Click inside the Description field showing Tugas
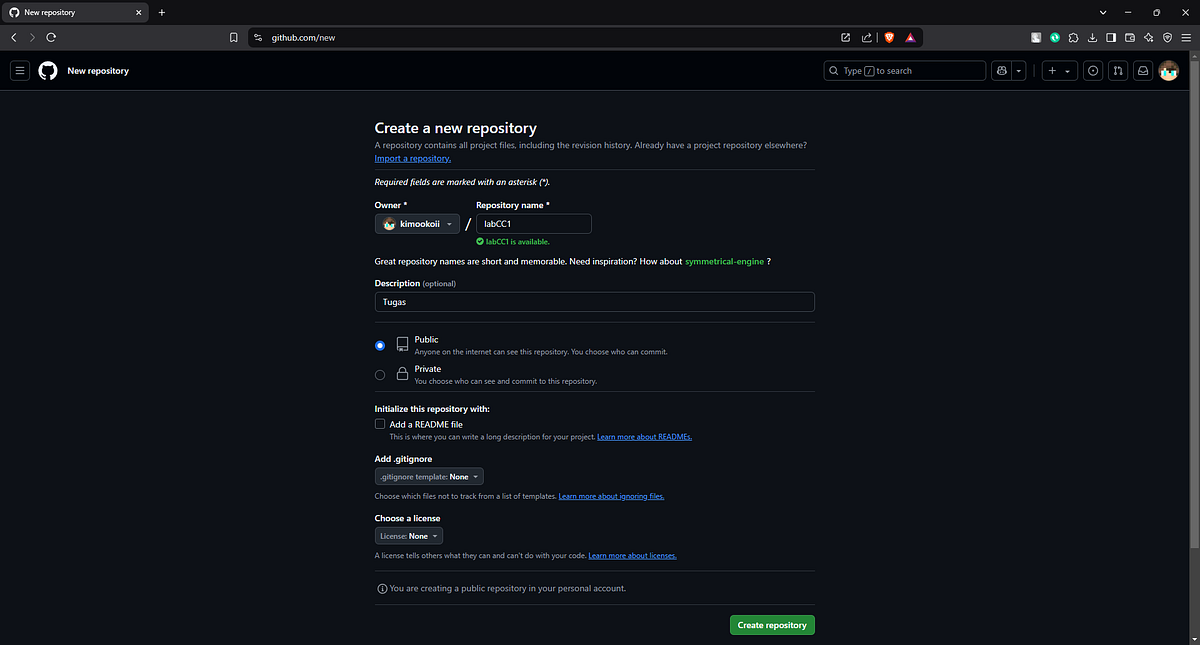The width and height of the screenshot is (1200, 645). coord(594,301)
